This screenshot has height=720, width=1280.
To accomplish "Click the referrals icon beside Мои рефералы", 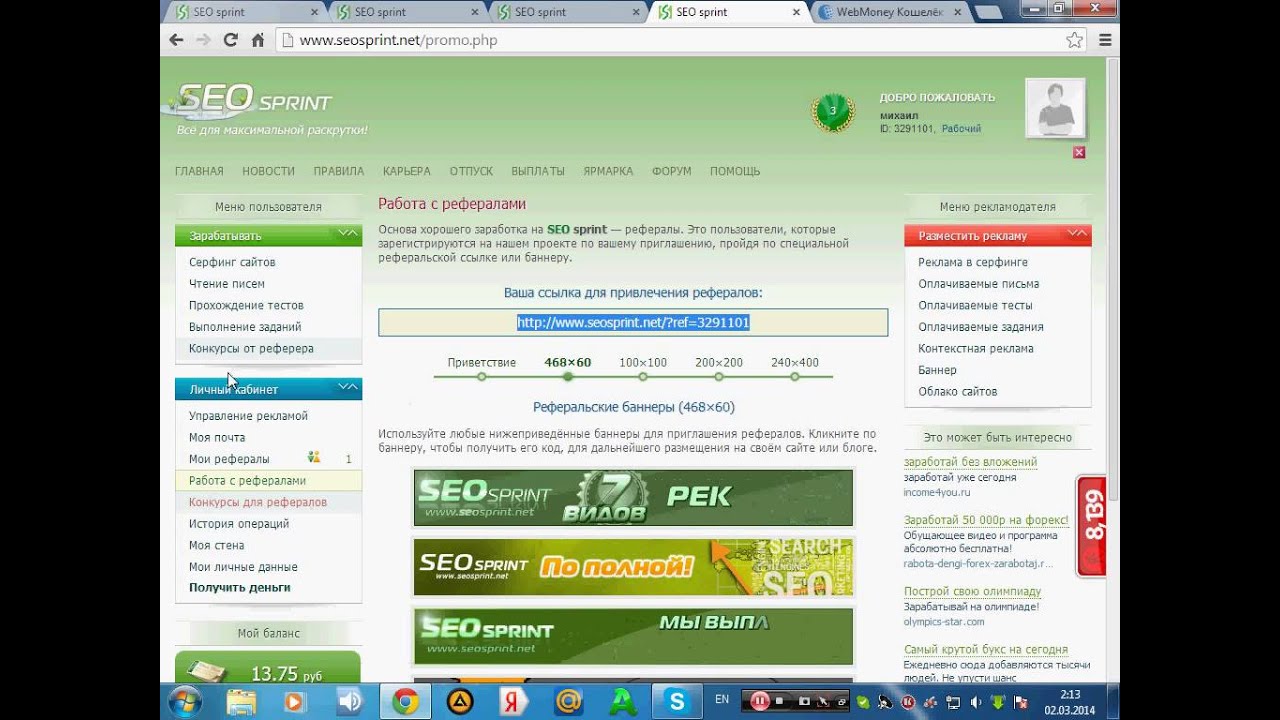I will click(x=314, y=458).
